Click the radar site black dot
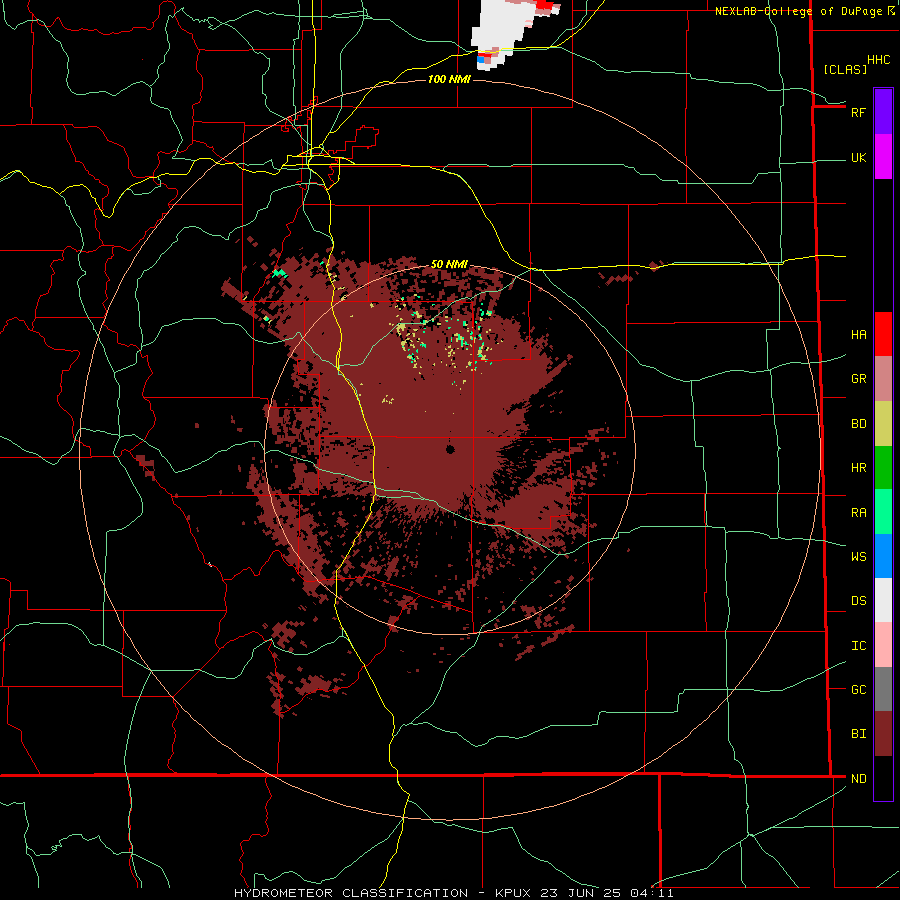 coord(450,449)
